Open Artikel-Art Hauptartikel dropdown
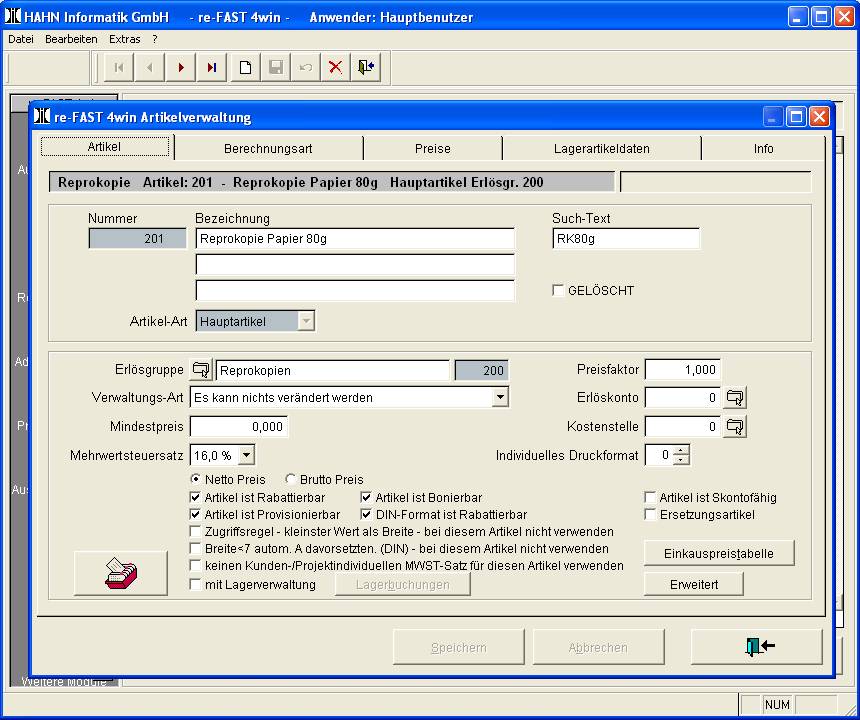860x720 pixels. [x=306, y=321]
